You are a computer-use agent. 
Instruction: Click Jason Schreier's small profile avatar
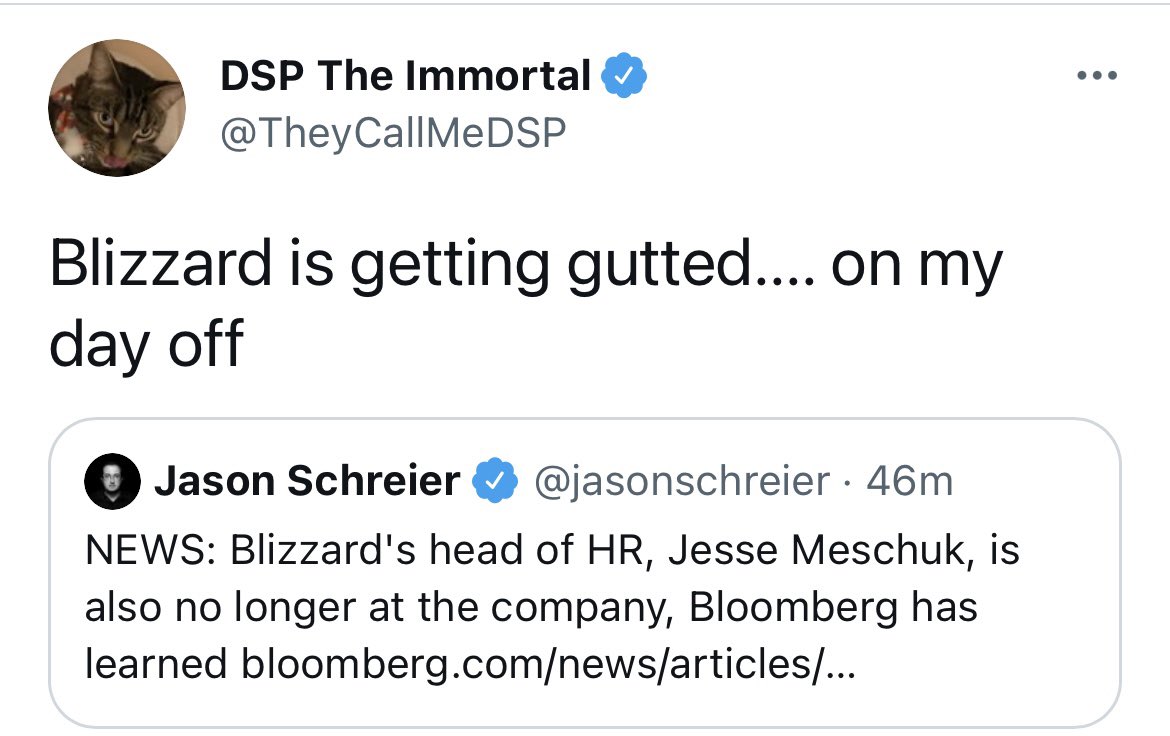point(112,481)
